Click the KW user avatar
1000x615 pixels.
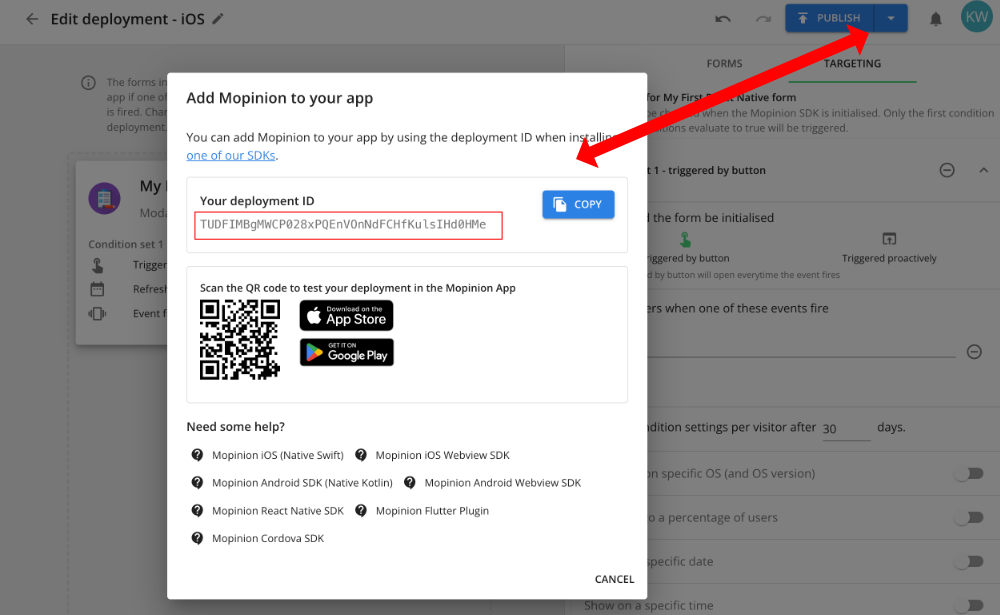(976, 17)
